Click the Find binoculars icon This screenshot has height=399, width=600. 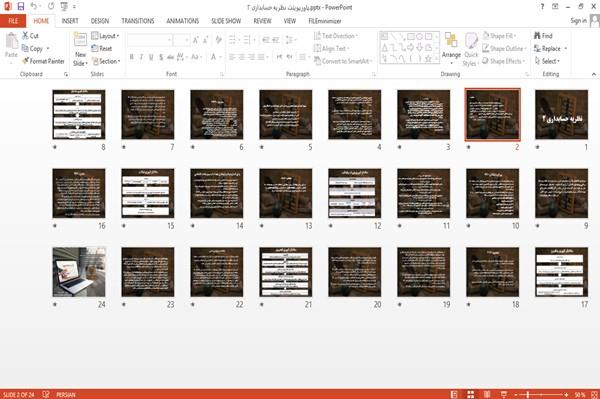coord(537,36)
